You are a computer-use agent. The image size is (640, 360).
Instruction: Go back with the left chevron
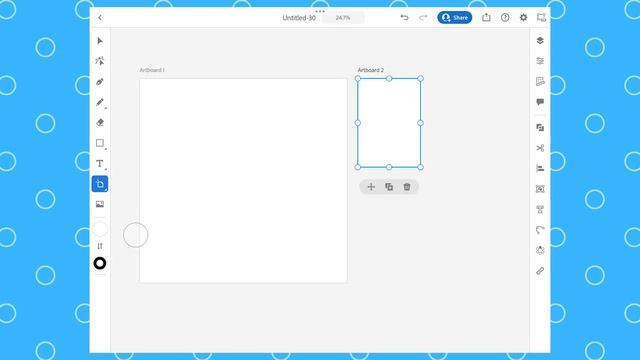click(x=100, y=18)
